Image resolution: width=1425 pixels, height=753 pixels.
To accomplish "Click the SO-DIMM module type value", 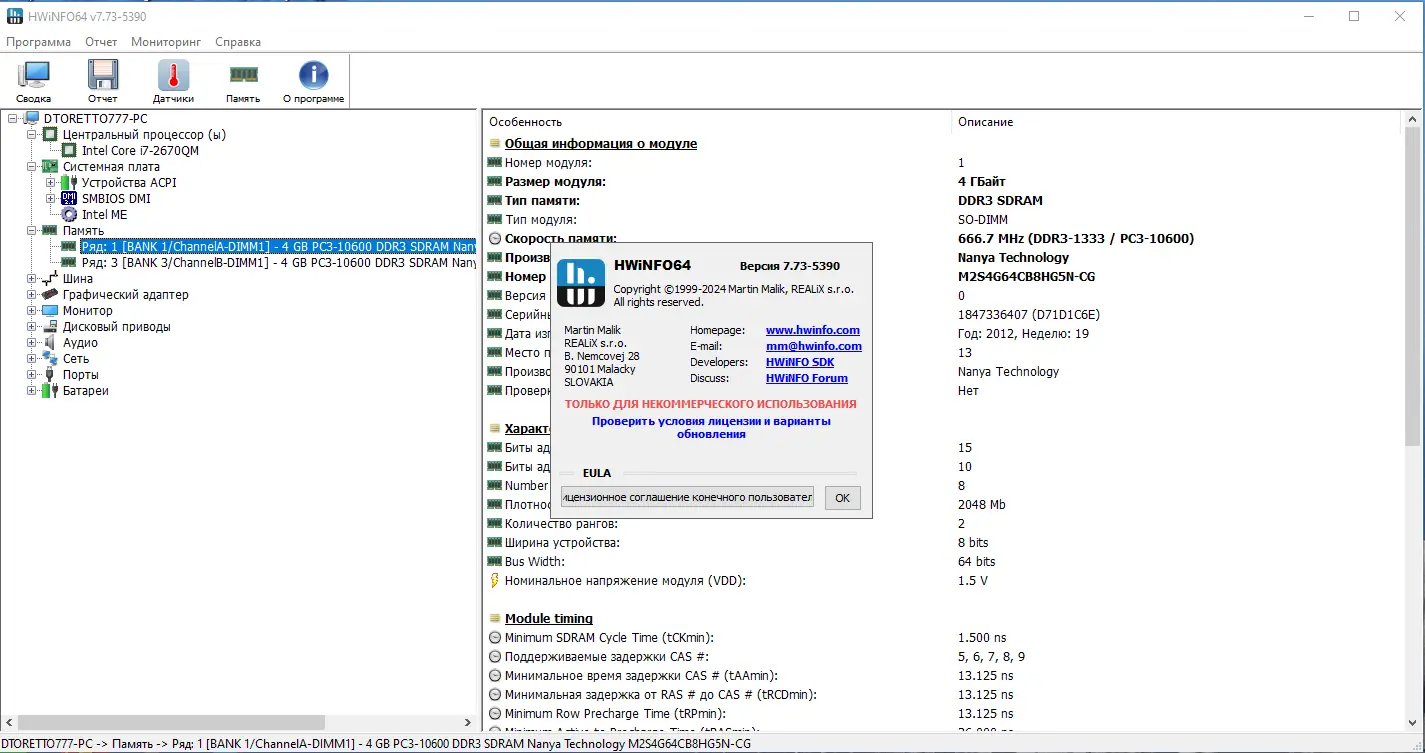I will pyautogui.click(x=983, y=219).
